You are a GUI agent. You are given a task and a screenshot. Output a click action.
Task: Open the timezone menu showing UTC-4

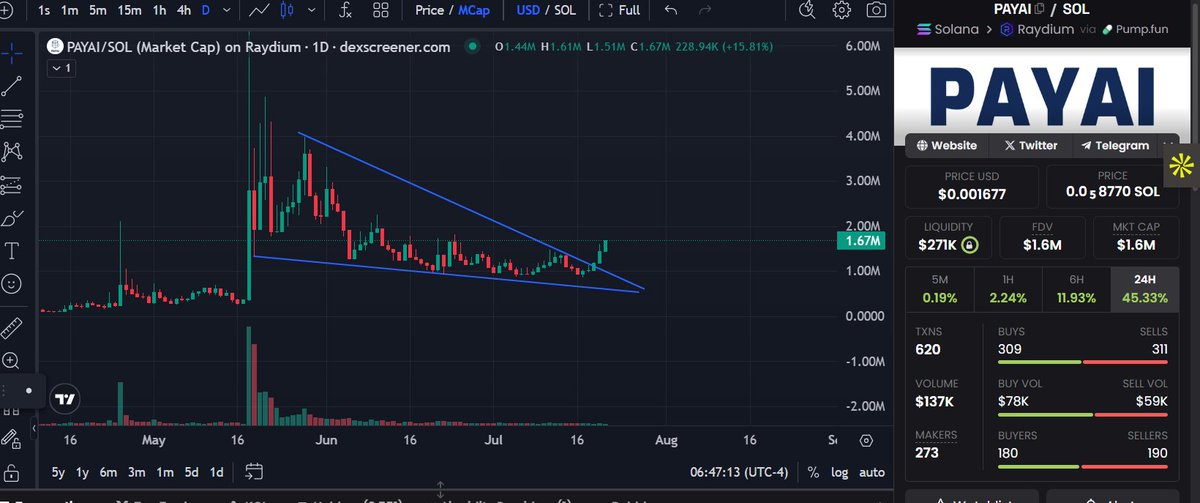click(740, 472)
